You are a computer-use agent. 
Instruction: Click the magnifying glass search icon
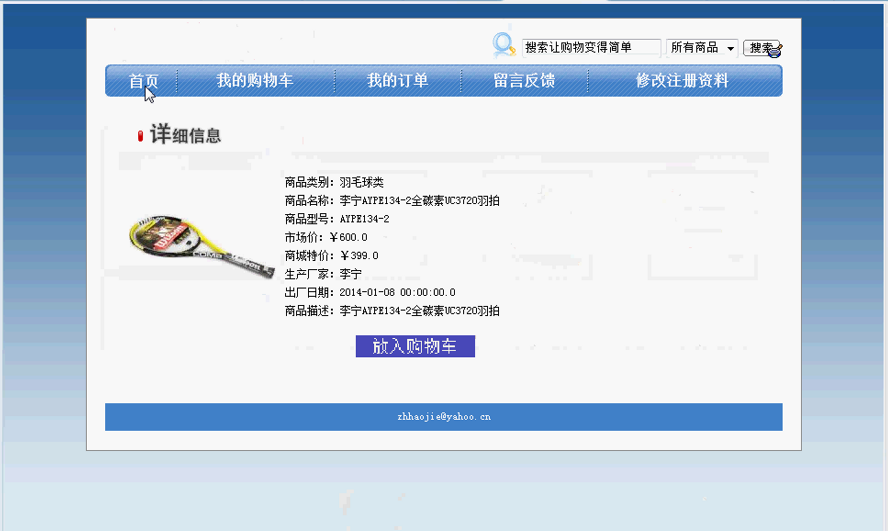click(503, 45)
